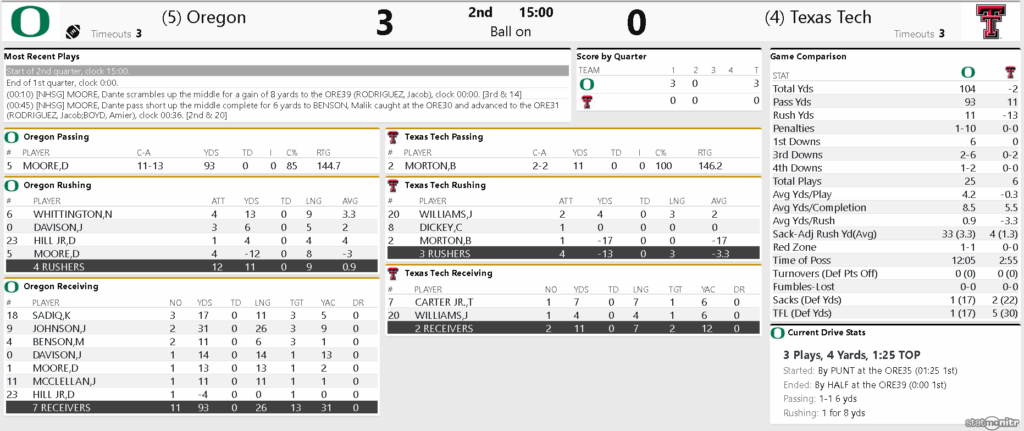Click the Oregon logo beside Oregon Receiving
This screenshot has width=1024, height=431.
12,287
